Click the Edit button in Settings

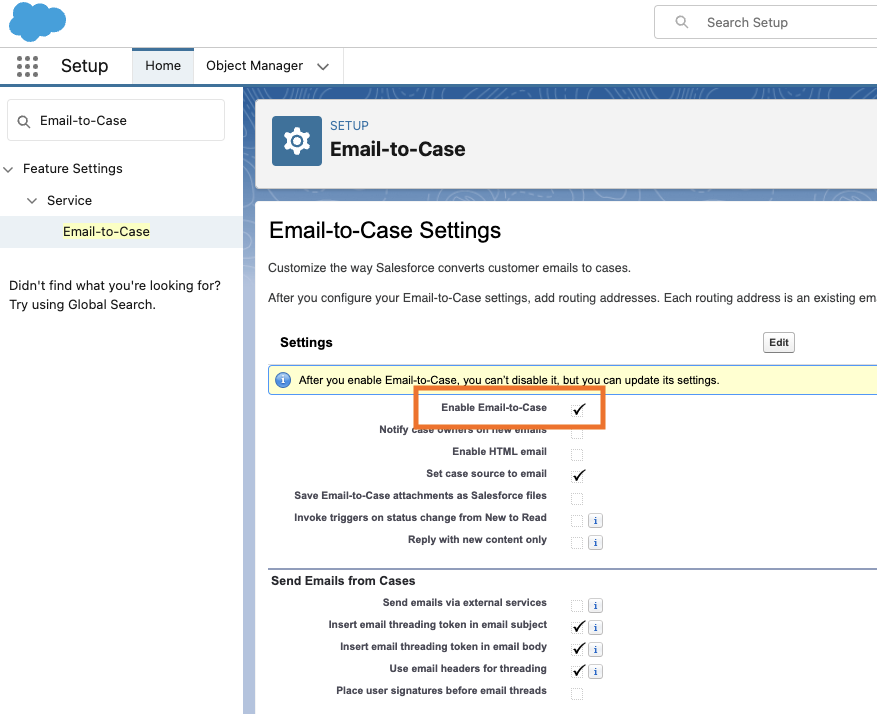(779, 343)
